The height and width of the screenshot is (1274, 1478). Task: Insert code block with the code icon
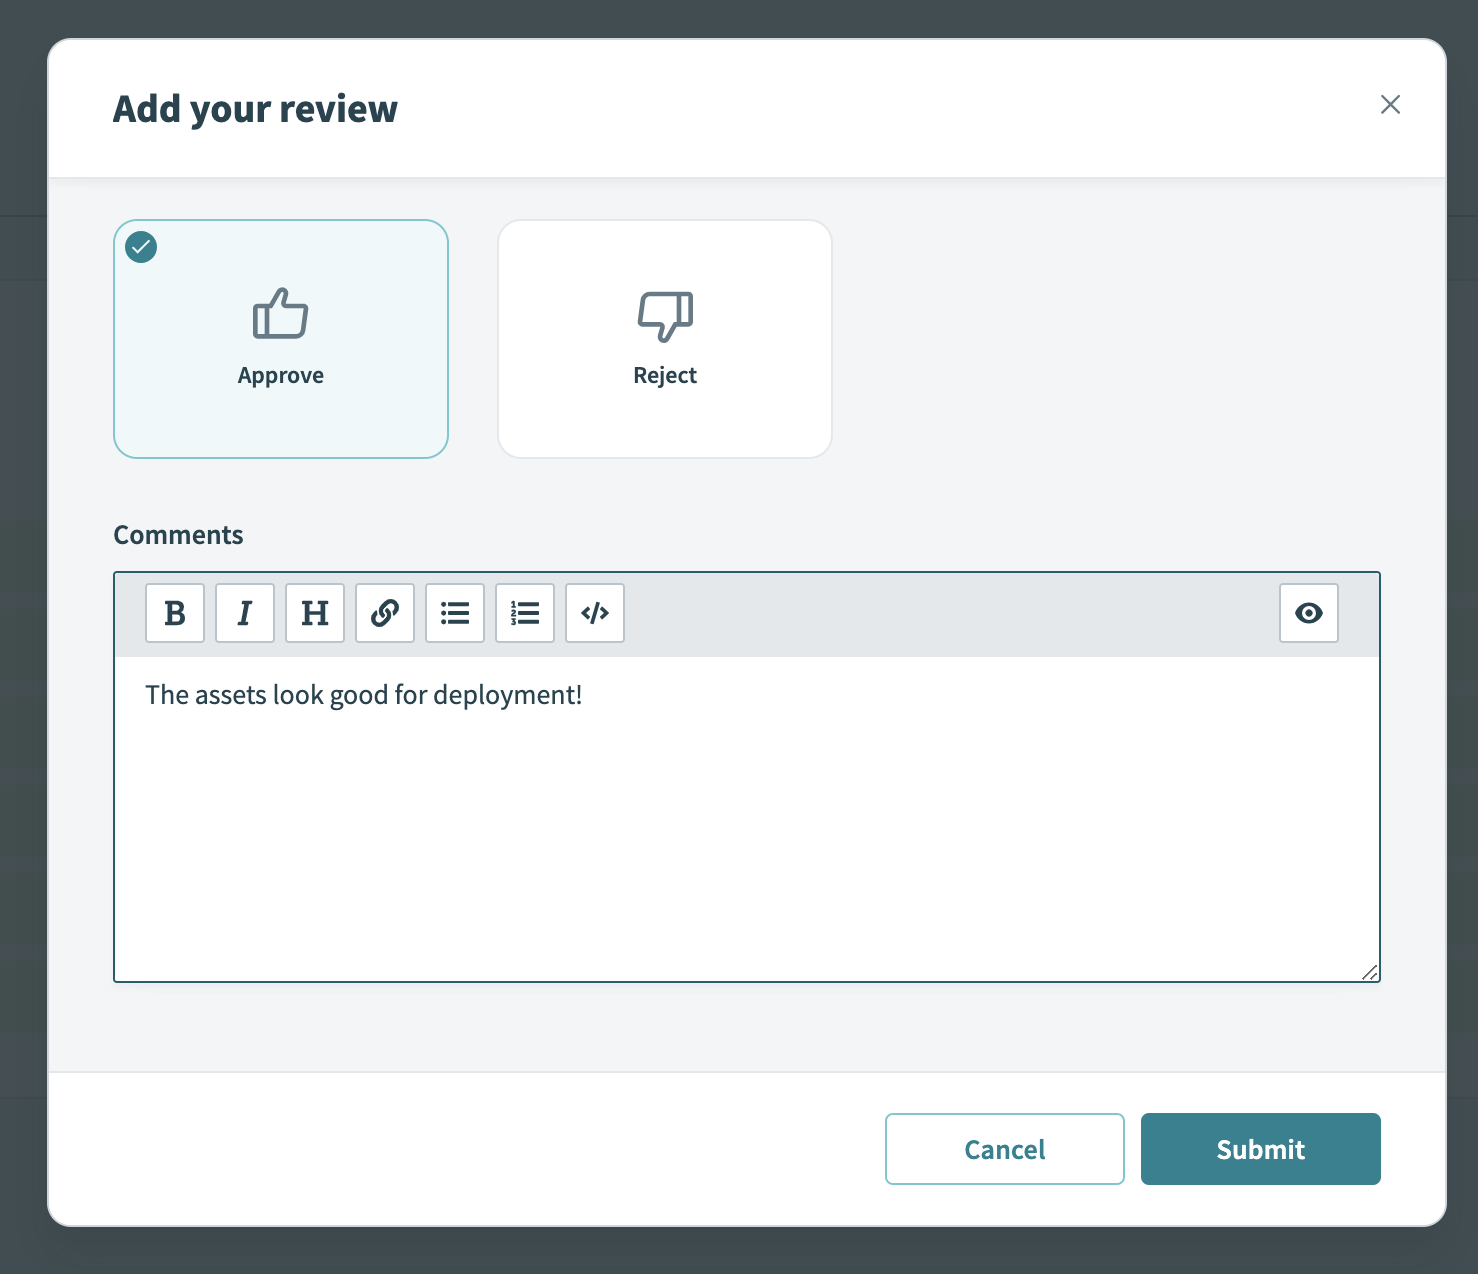click(595, 613)
